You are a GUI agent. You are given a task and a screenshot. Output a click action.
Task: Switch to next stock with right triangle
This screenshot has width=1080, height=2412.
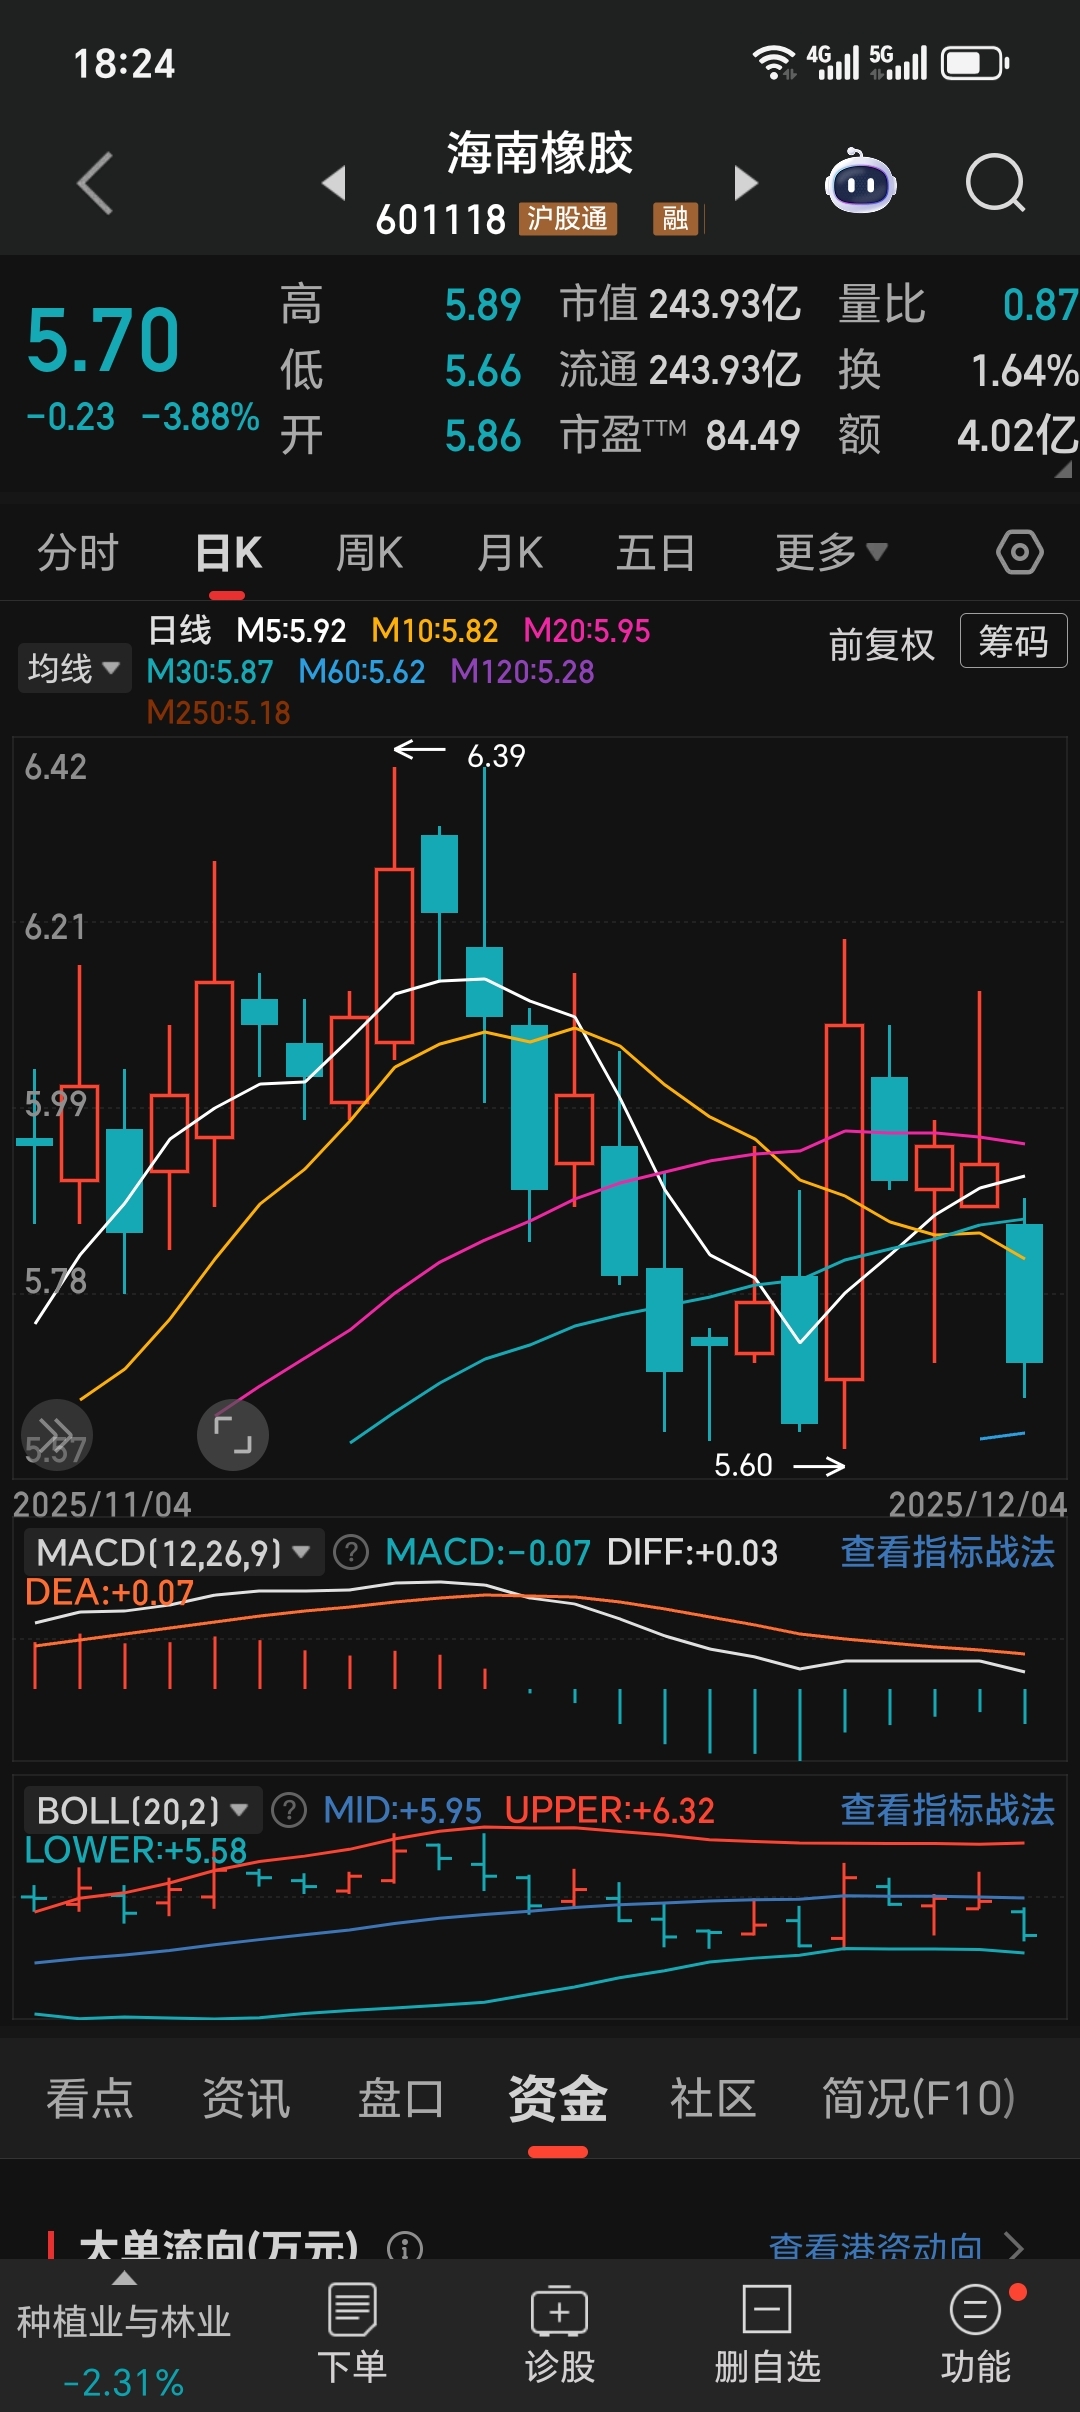pyautogui.click(x=746, y=183)
